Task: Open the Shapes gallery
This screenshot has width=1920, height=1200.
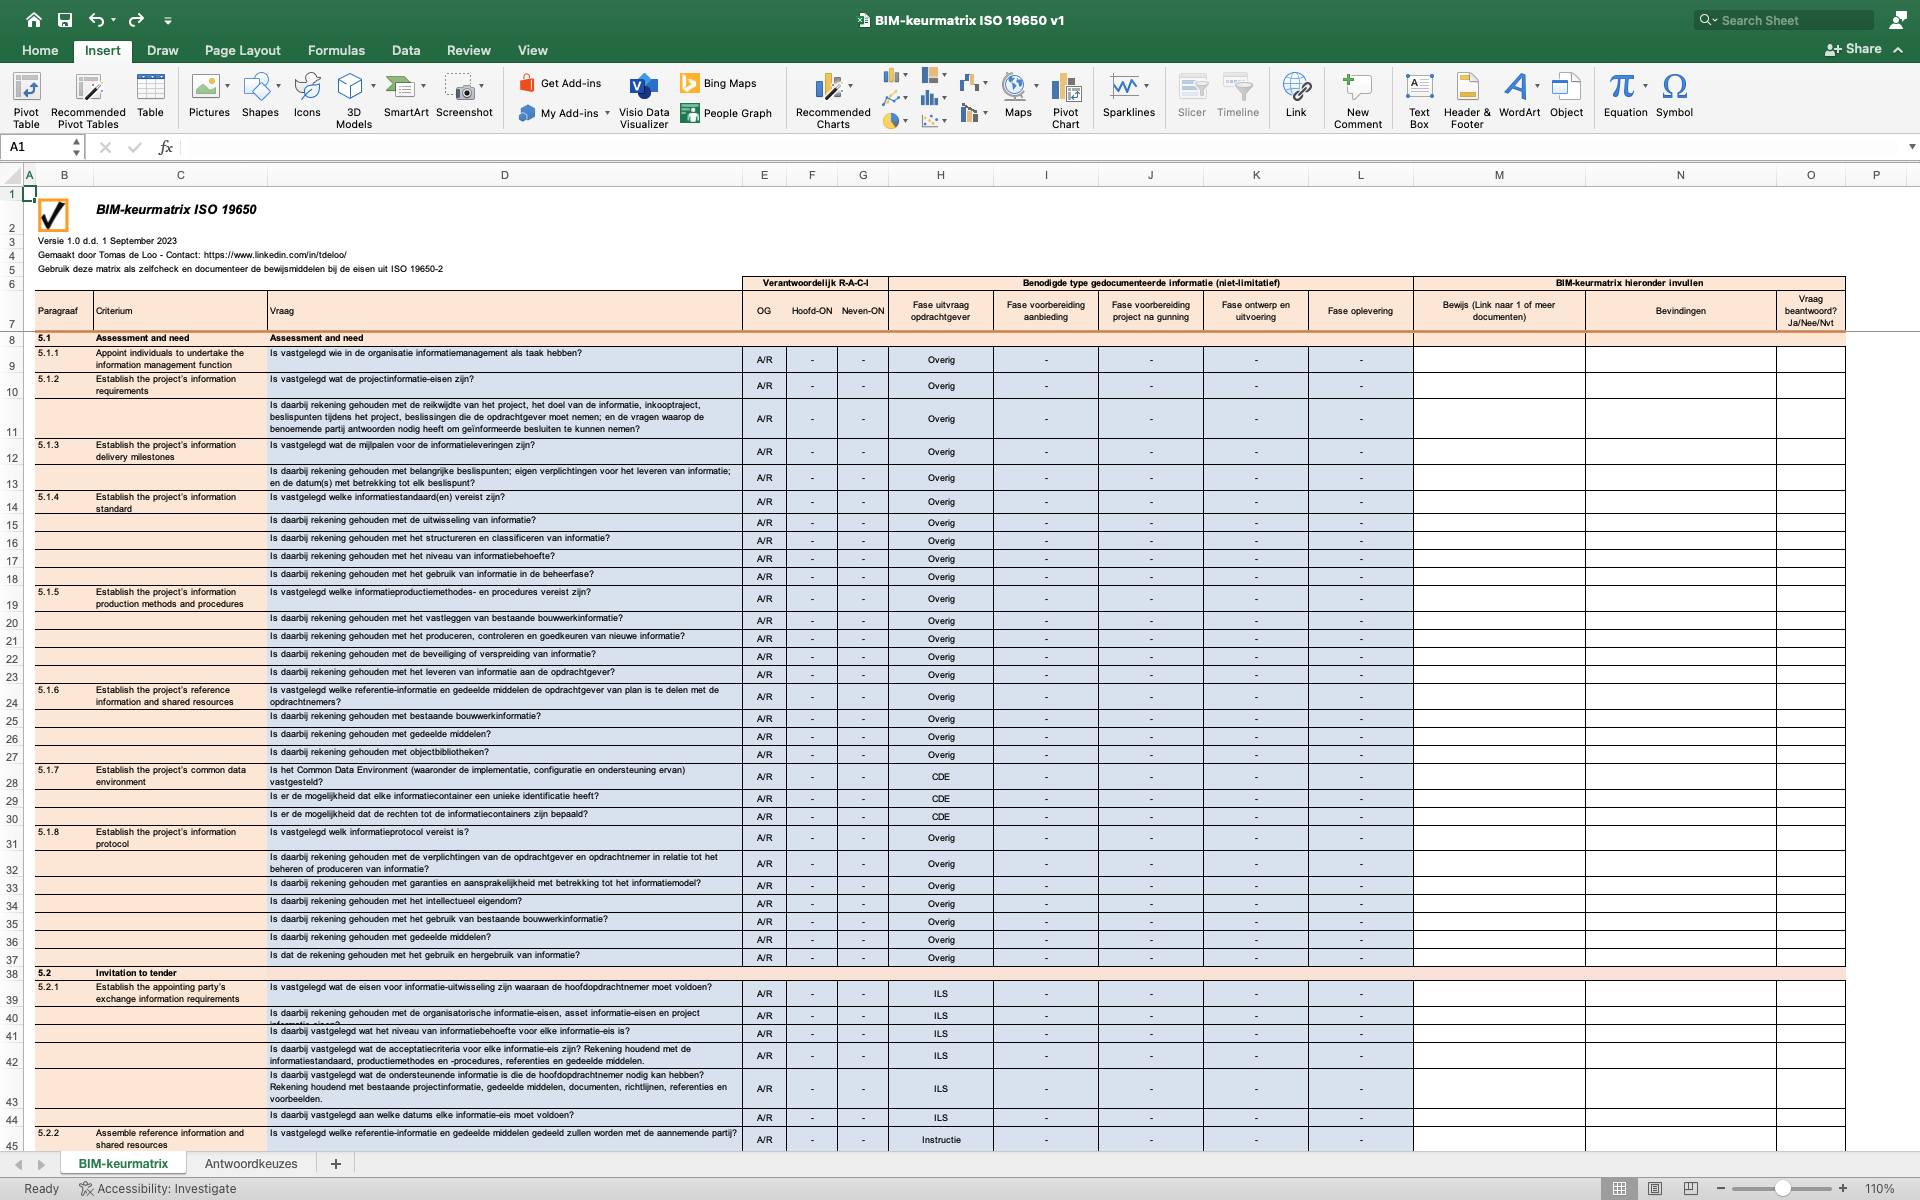Action: coord(260,95)
